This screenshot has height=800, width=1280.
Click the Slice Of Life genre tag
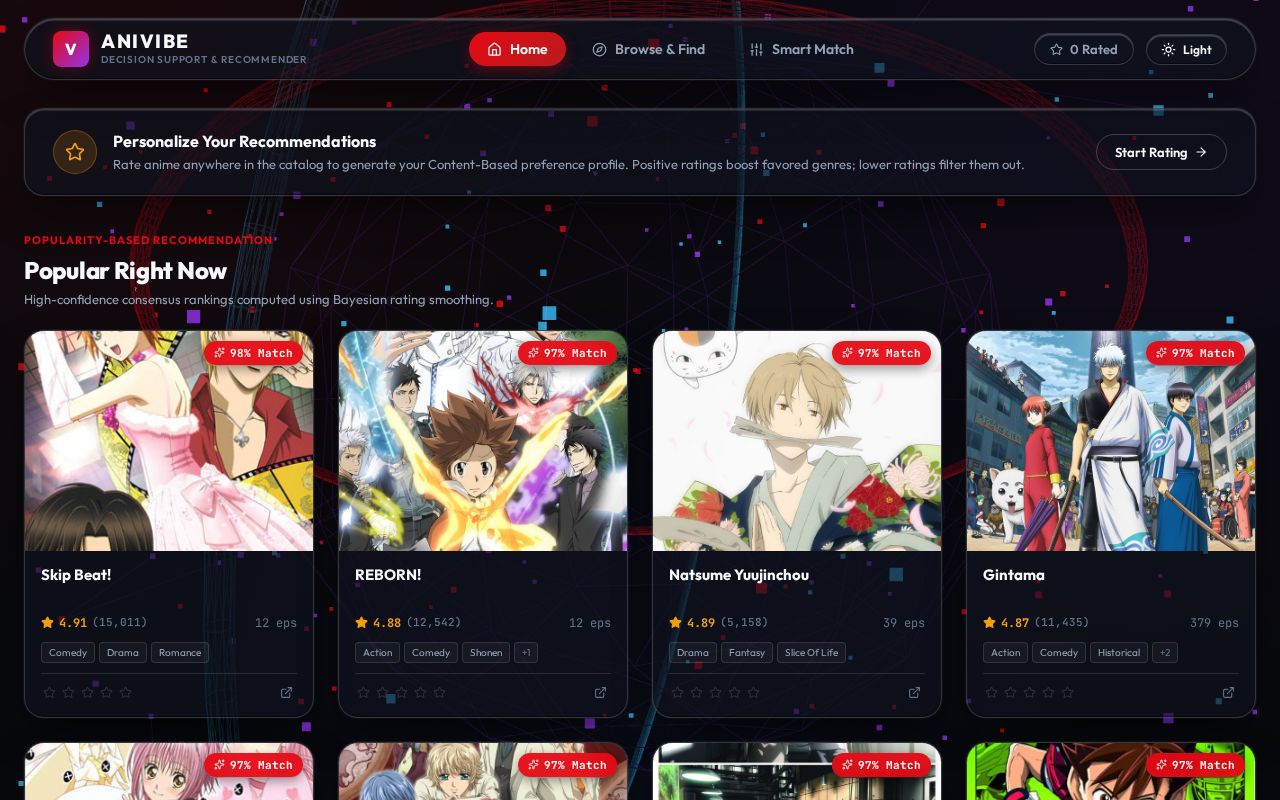pos(812,653)
